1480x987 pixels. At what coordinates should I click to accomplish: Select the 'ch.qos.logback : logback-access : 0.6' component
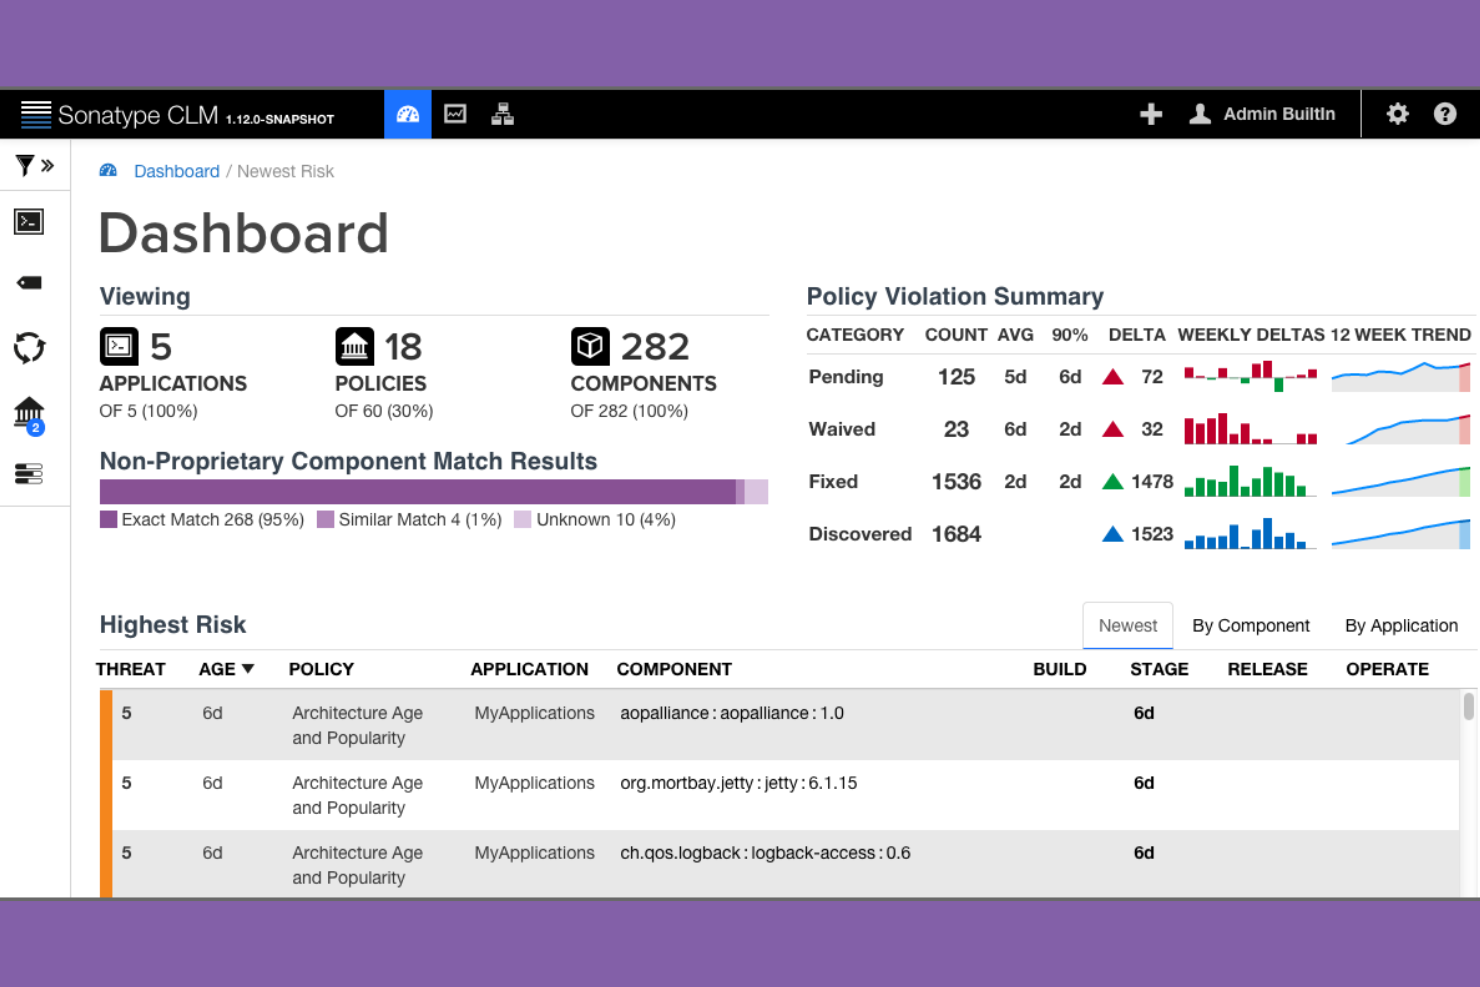(765, 853)
